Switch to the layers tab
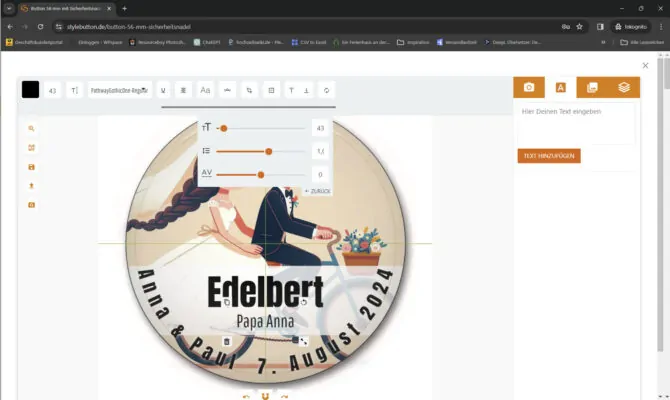The height and width of the screenshot is (400, 670). point(624,87)
